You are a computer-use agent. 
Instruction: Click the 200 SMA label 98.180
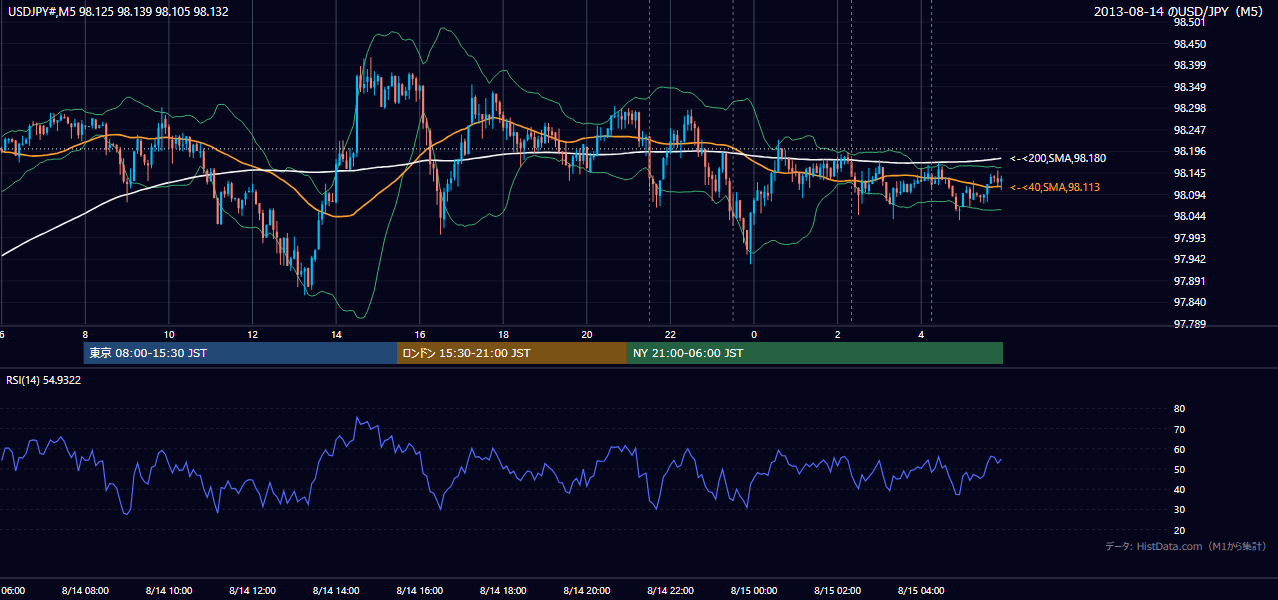pos(1058,159)
